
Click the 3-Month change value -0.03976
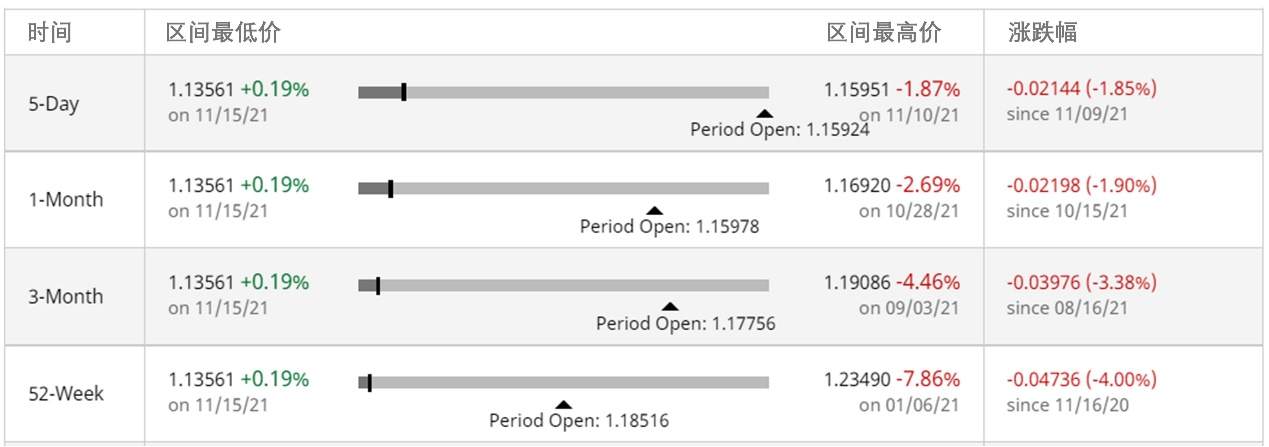coord(1043,282)
